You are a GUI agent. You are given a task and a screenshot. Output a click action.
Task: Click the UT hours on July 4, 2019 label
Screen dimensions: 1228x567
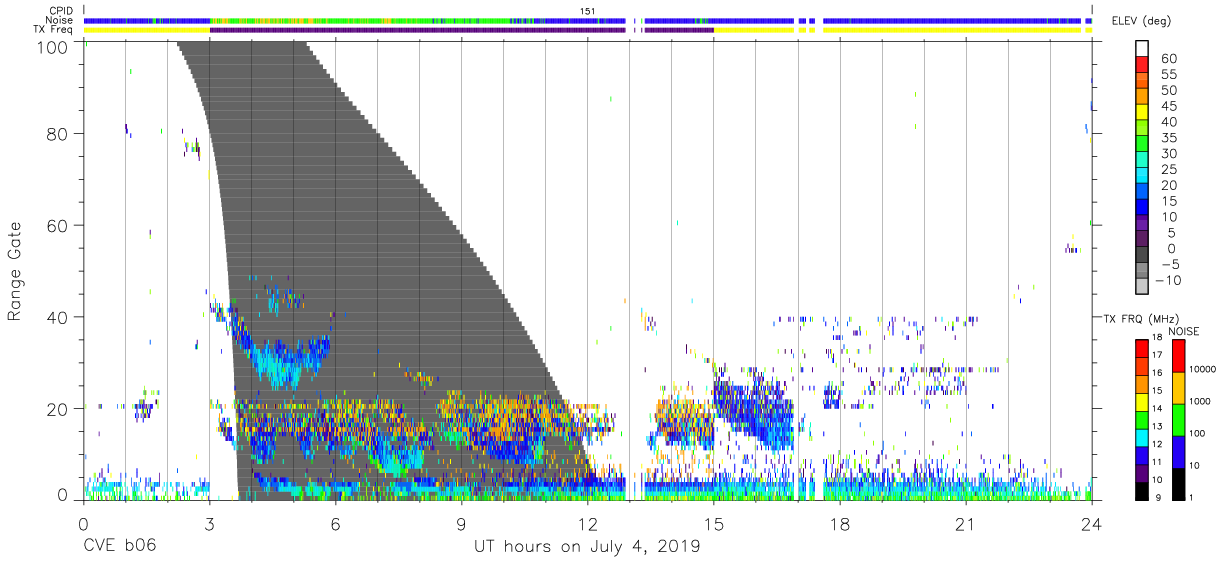(x=587, y=547)
